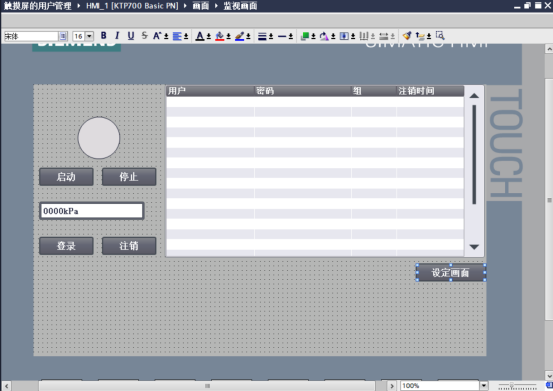This screenshot has width=553, height=391.
Task: Click the format painter brush icon
Action: [407, 36]
